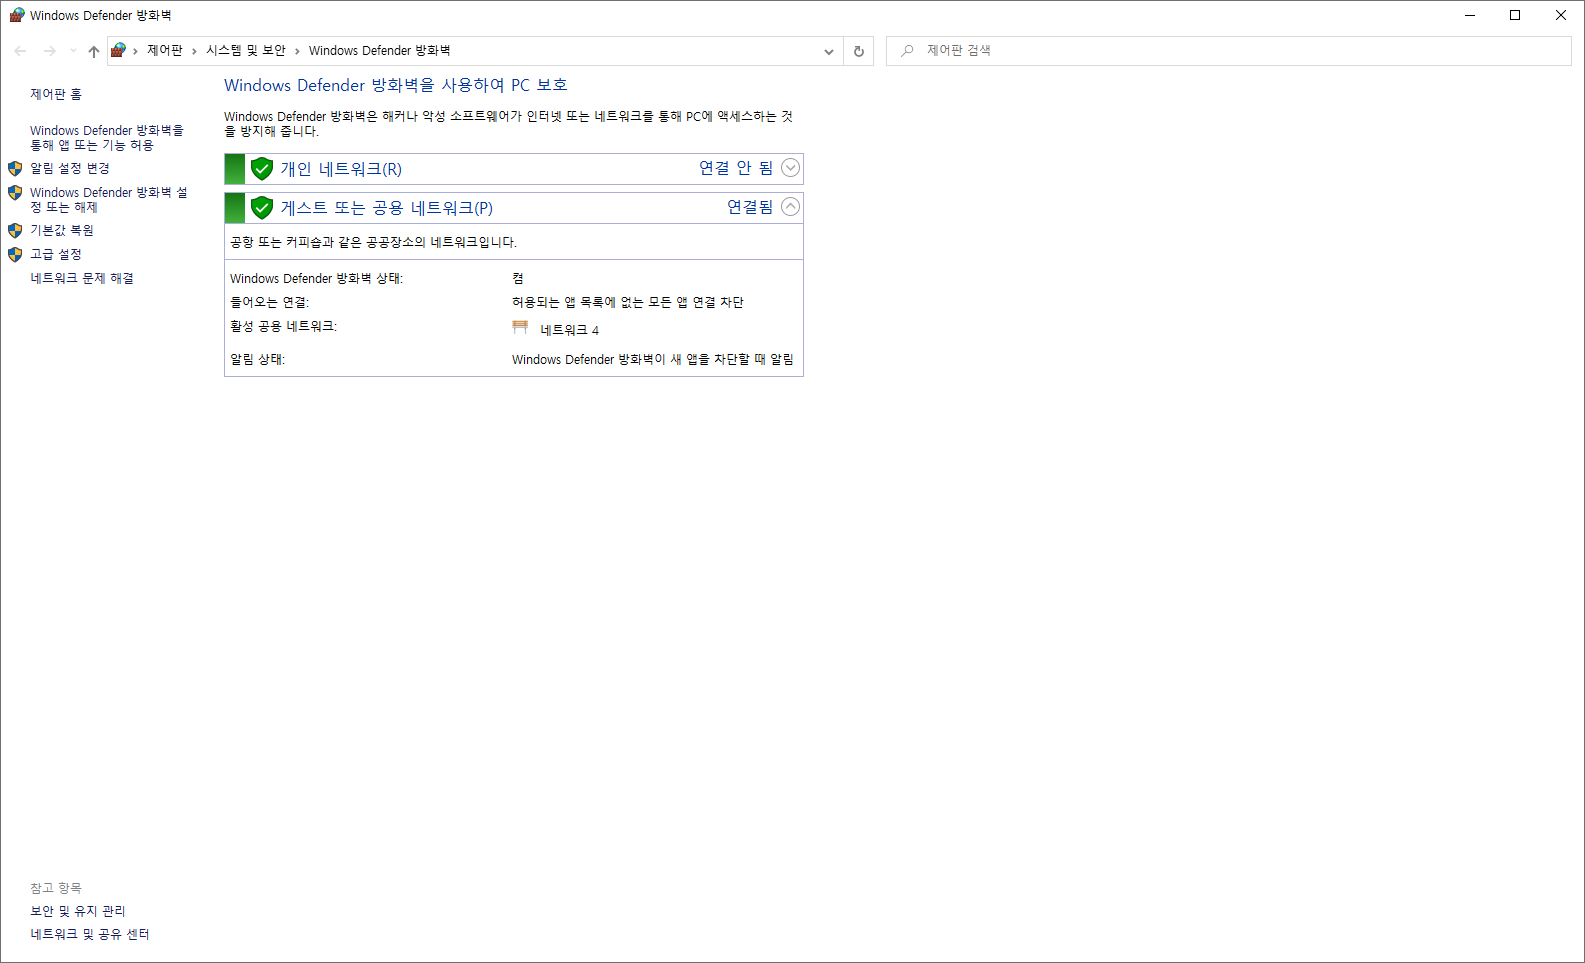Screen dimensions: 1585x963
Task: Open 네트워크 및 공유 센터 link
Action: click(90, 934)
